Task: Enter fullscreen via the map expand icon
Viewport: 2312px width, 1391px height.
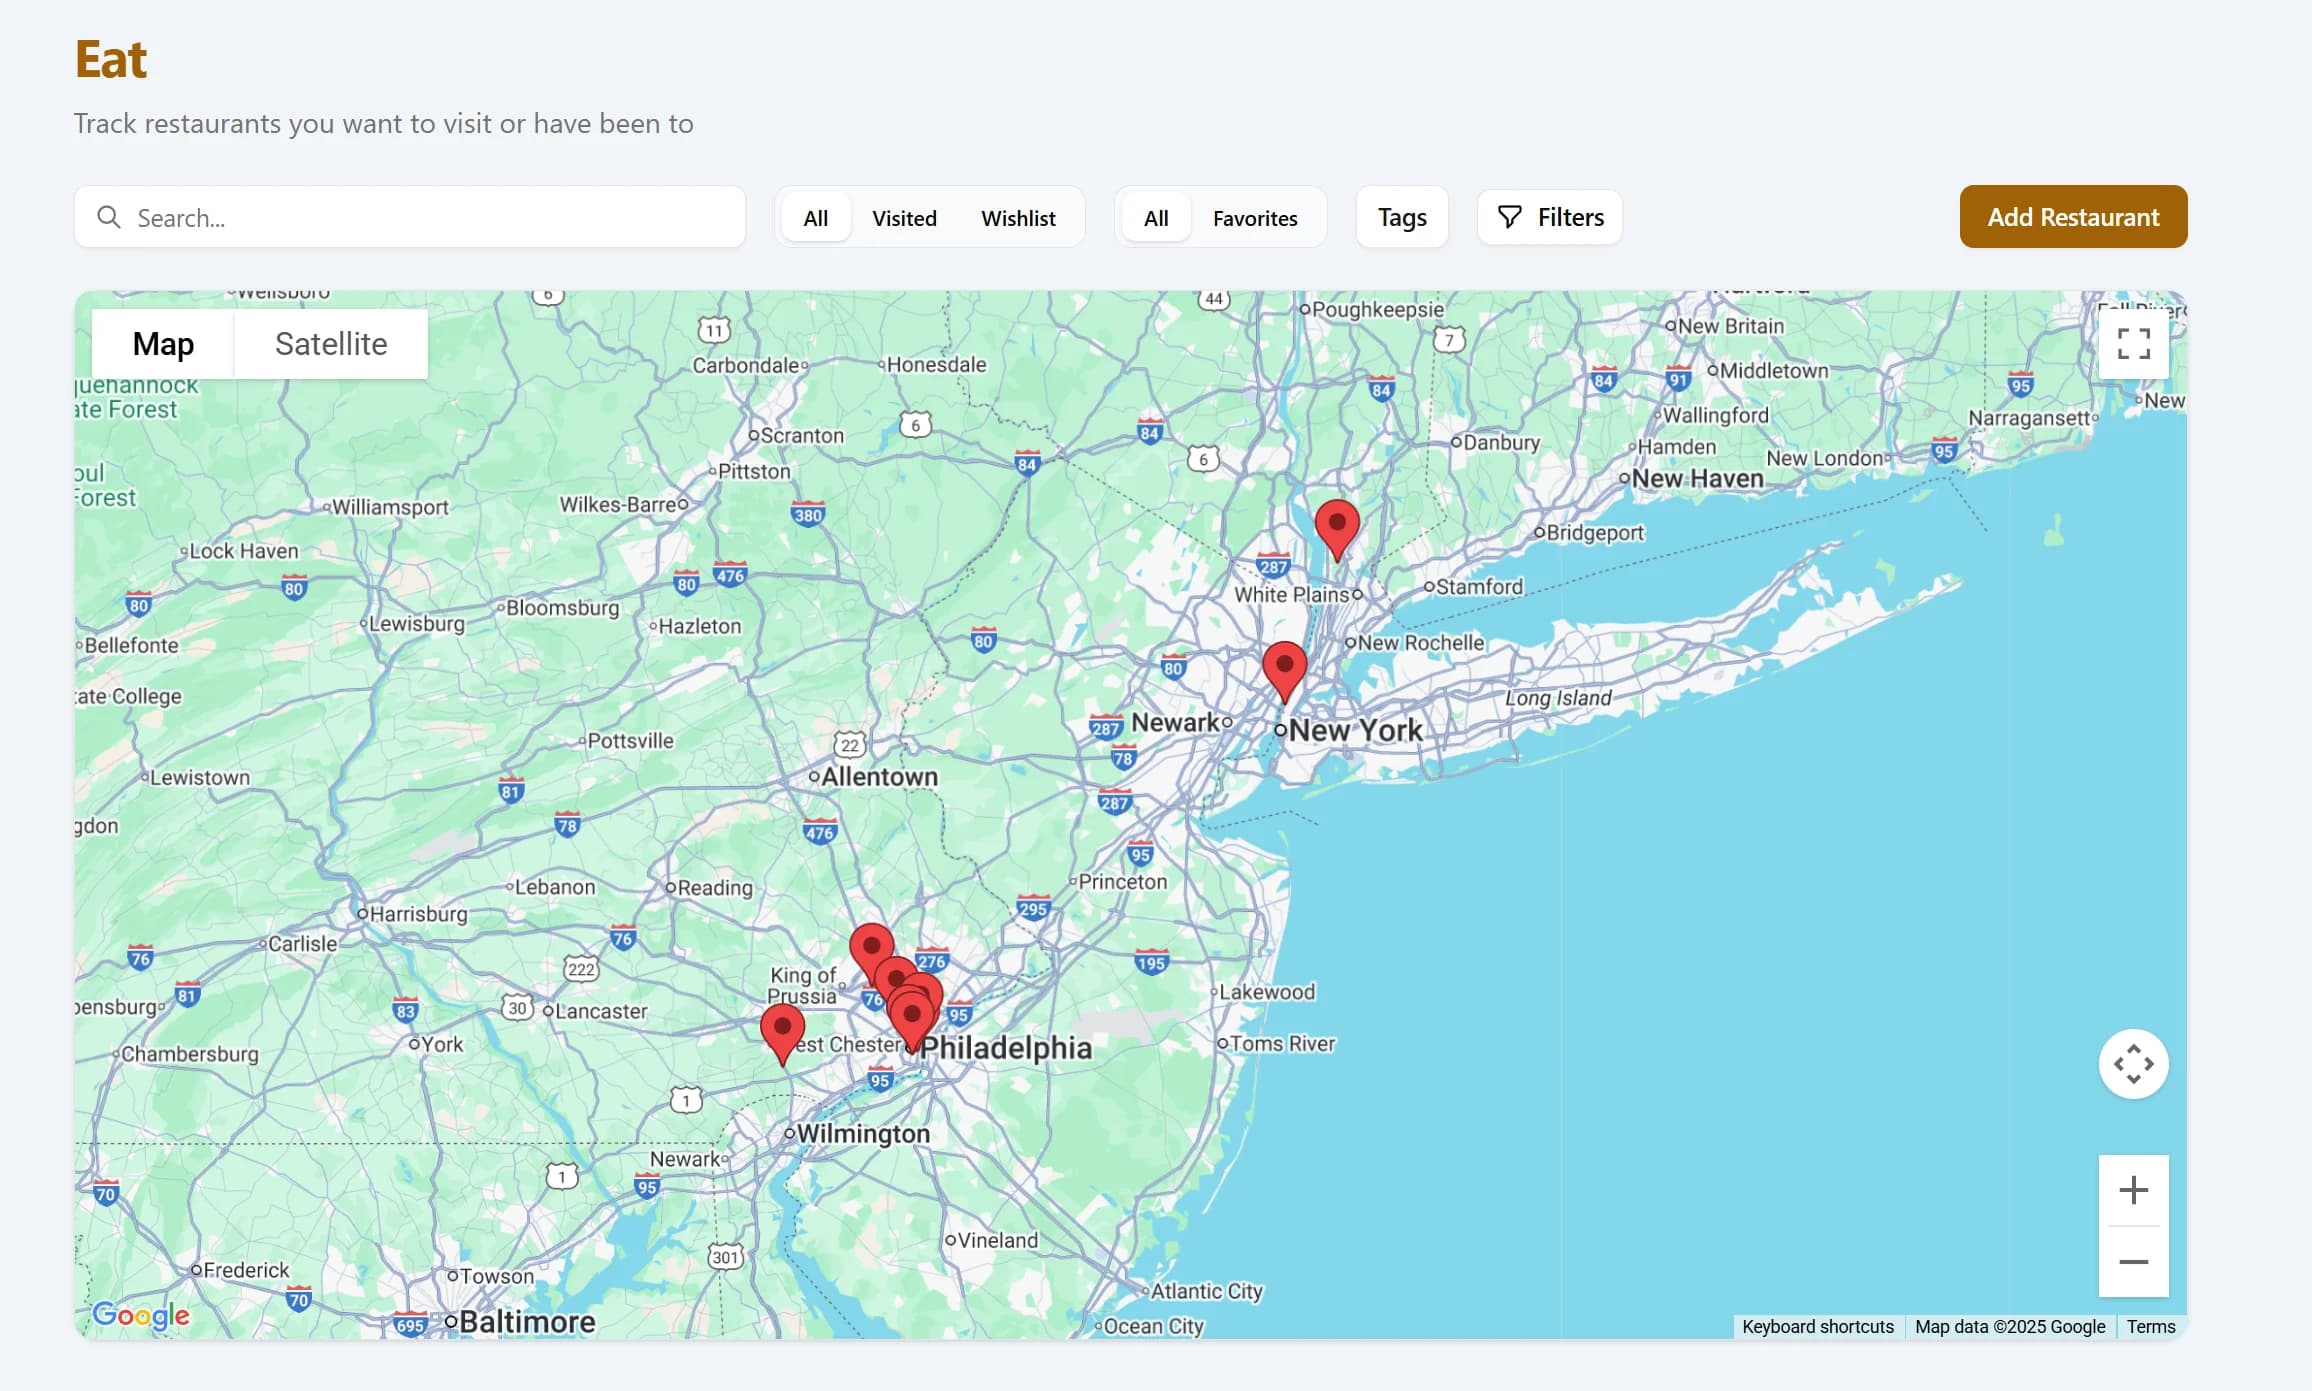Action: [2133, 343]
